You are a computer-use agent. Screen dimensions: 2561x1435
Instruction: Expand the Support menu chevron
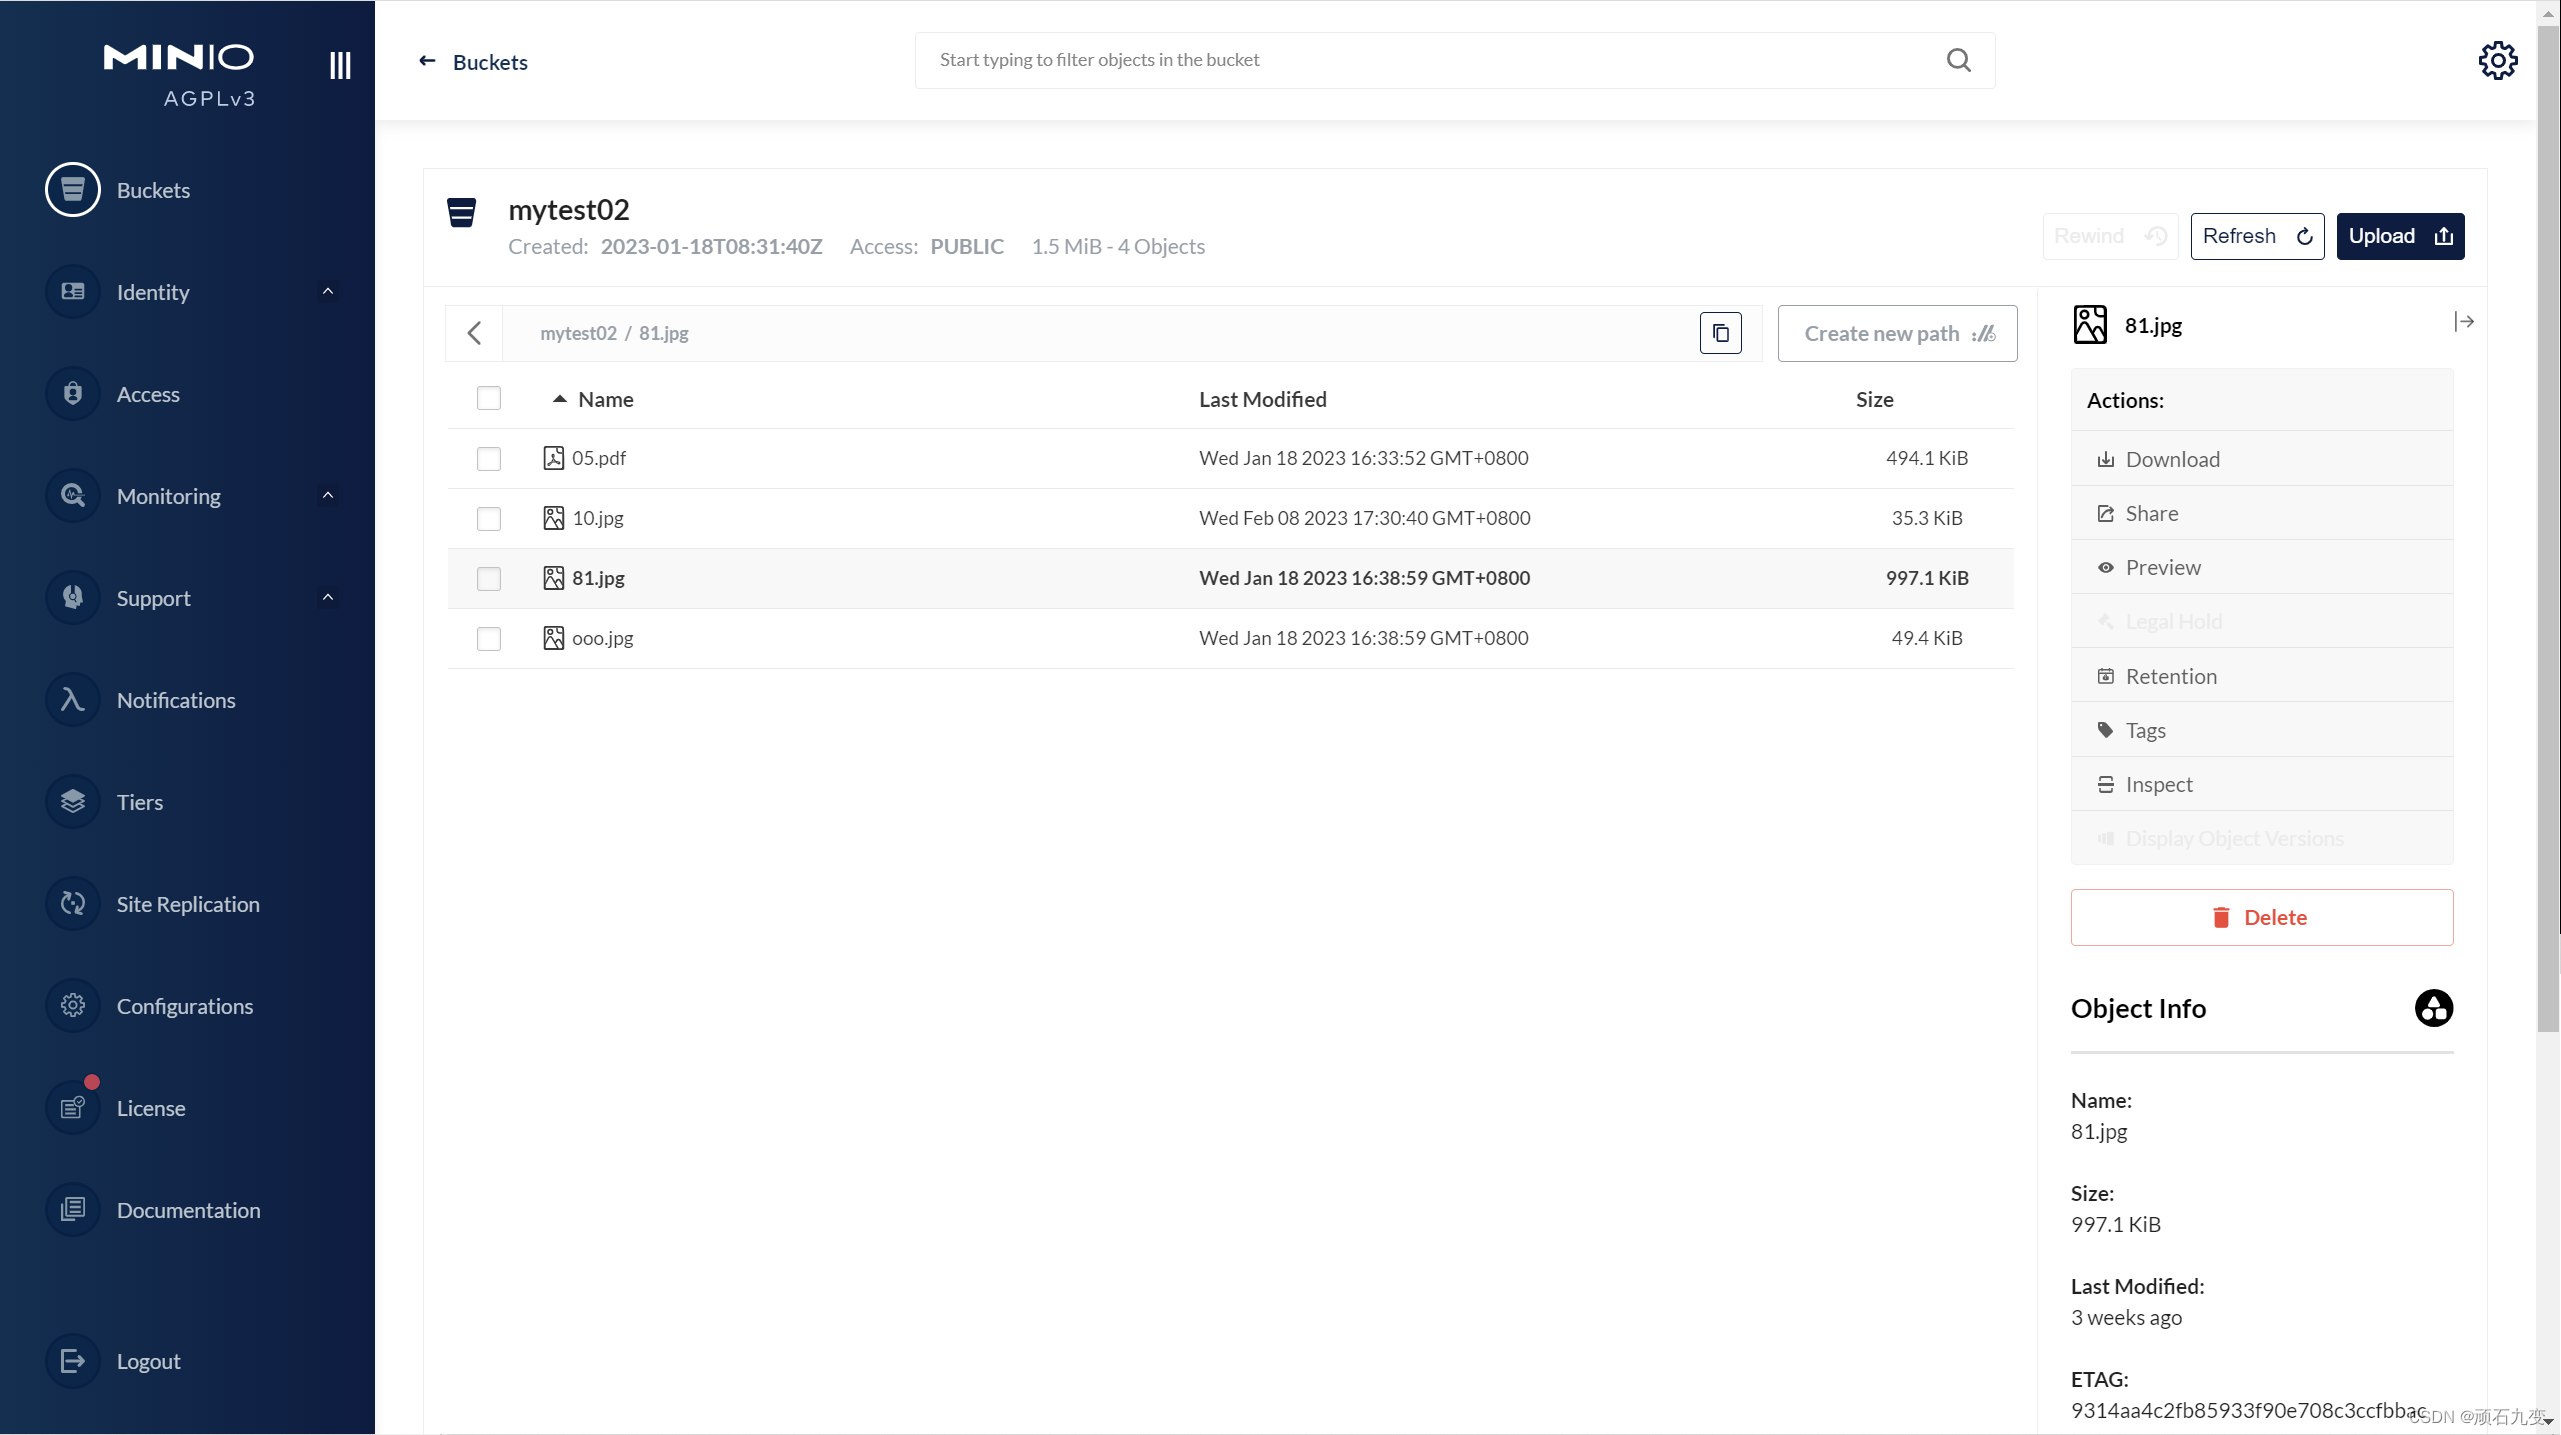(x=327, y=597)
